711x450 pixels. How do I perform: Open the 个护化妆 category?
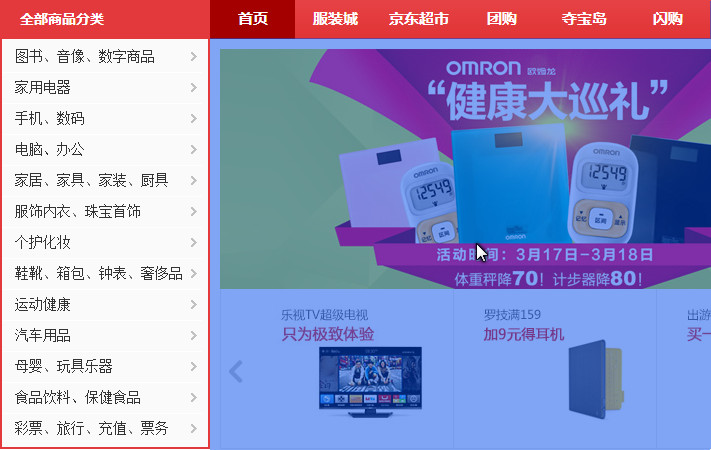pyautogui.click(x=43, y=242)
